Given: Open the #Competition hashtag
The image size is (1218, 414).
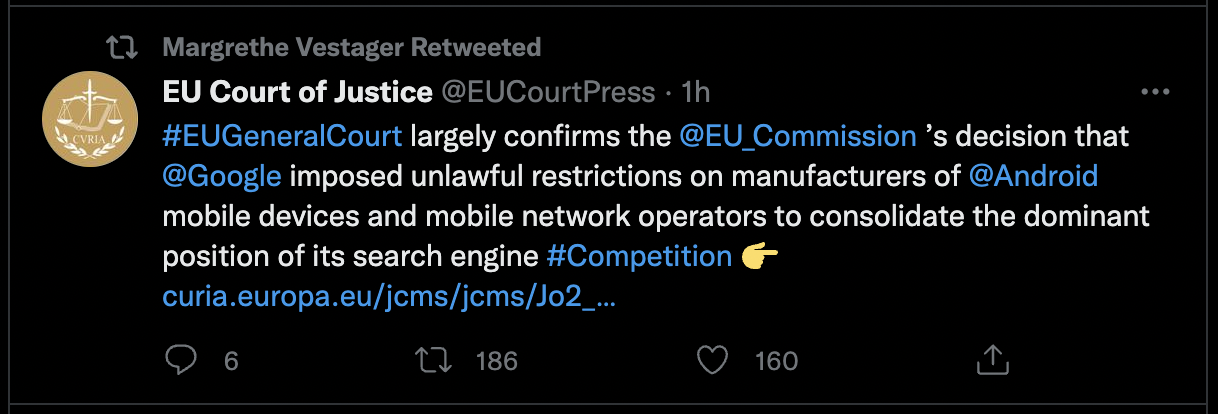Looking at the screenshot, I should click(x=639, y=256).
